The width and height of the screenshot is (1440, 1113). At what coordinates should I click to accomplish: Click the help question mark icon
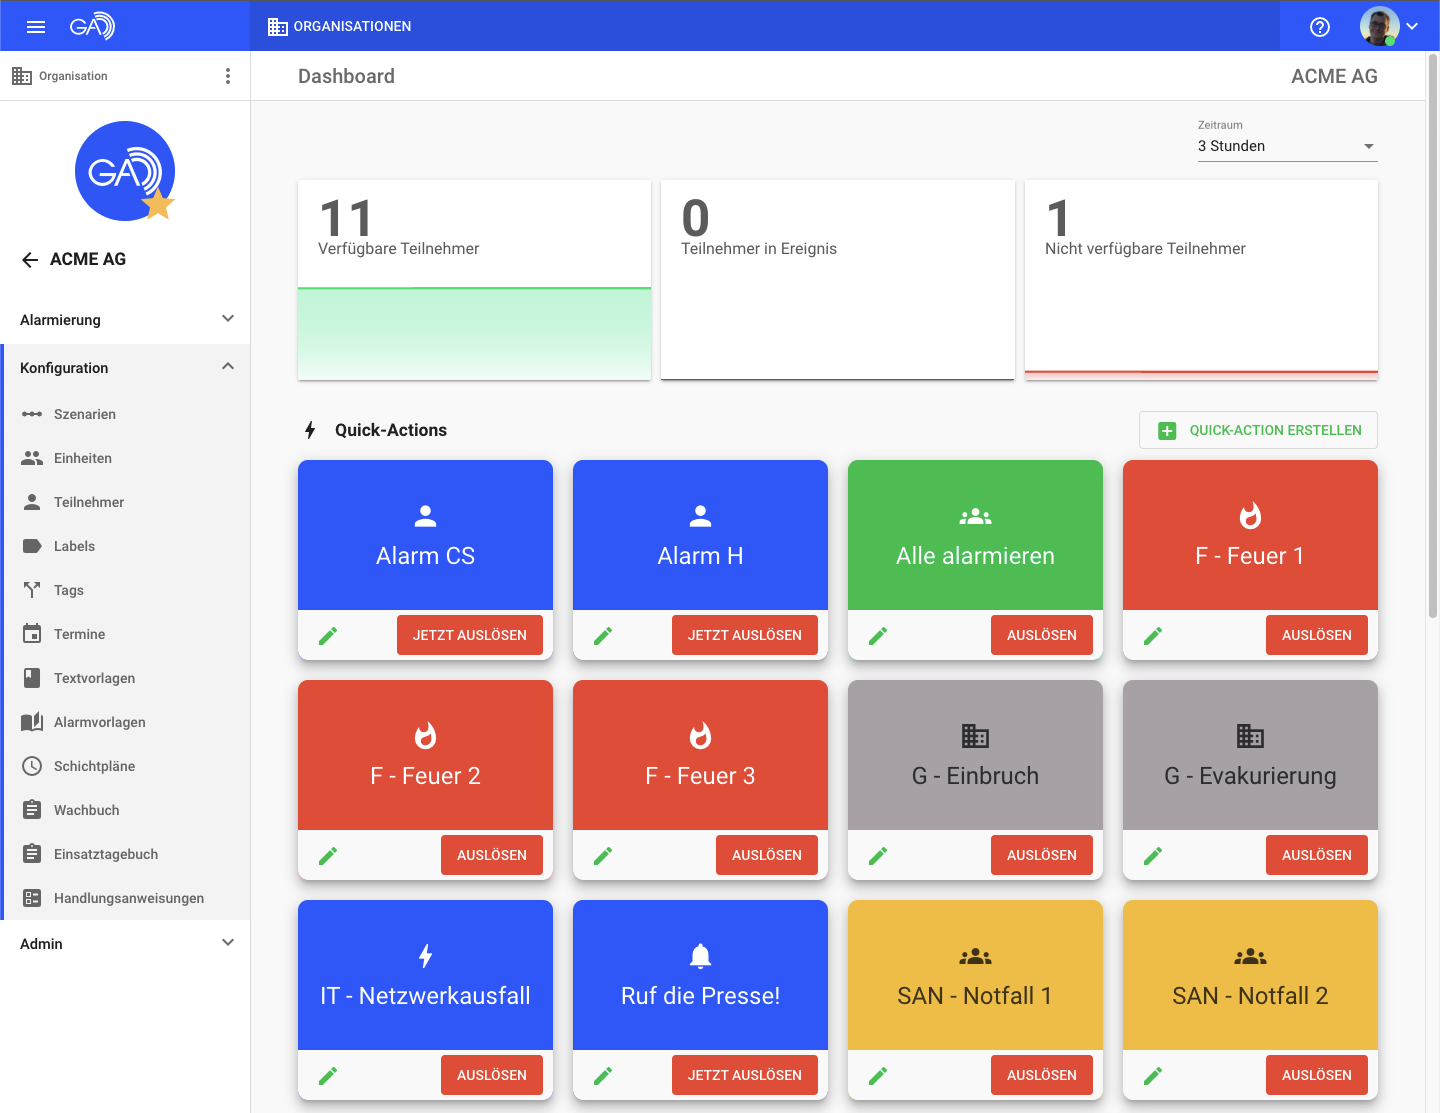(1320, 27)
